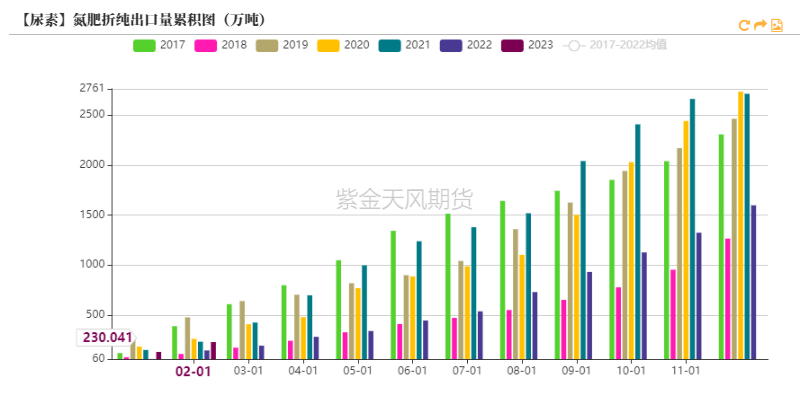Click the 07-01 axis label
This screenshot has height=413, width=809.
(467, 371)
